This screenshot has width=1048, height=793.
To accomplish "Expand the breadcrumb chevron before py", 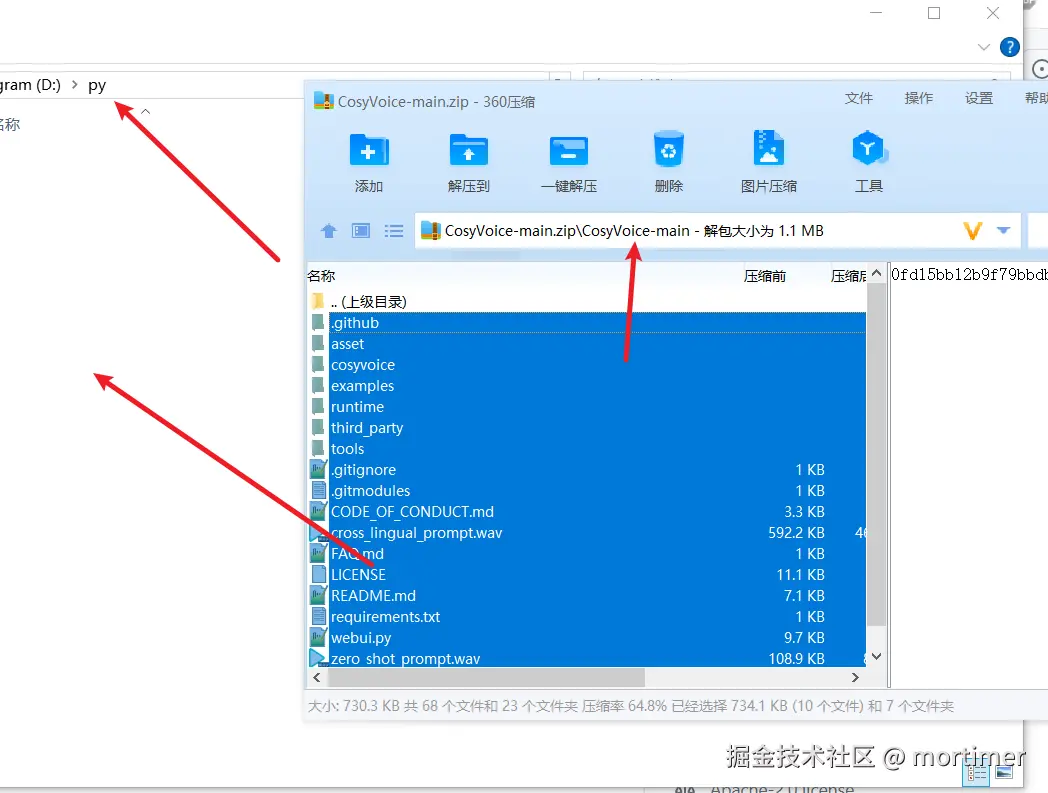I will pyautogui.click(x=74, y=85).
